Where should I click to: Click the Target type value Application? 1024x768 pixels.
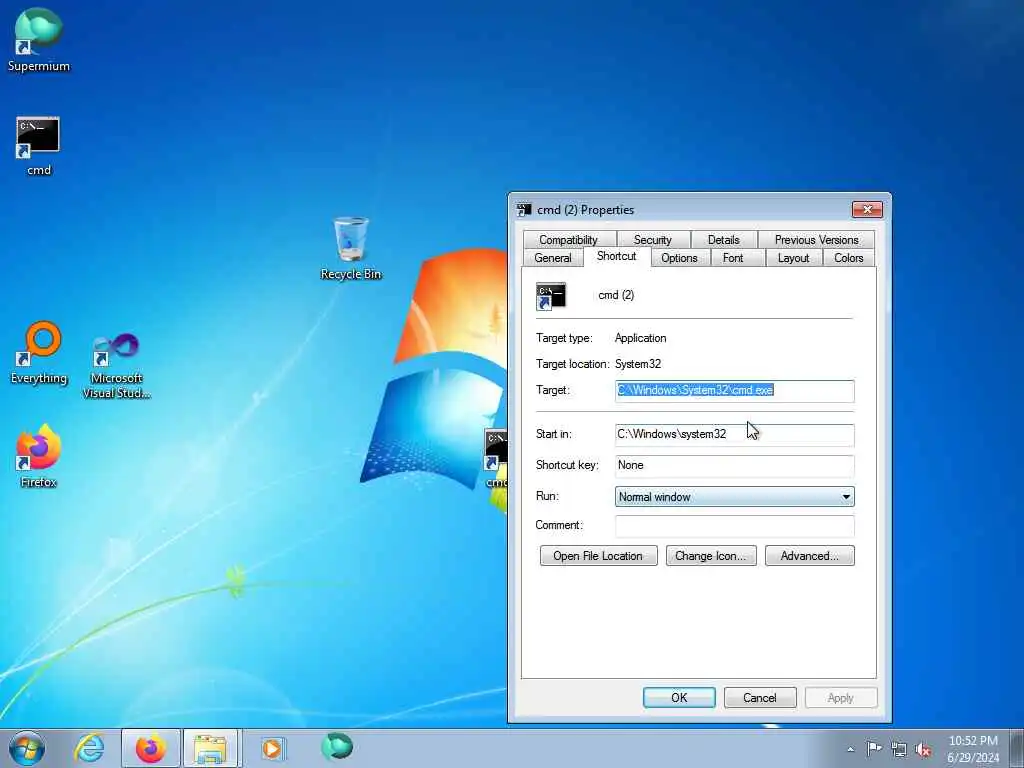[x=641, y=338]
